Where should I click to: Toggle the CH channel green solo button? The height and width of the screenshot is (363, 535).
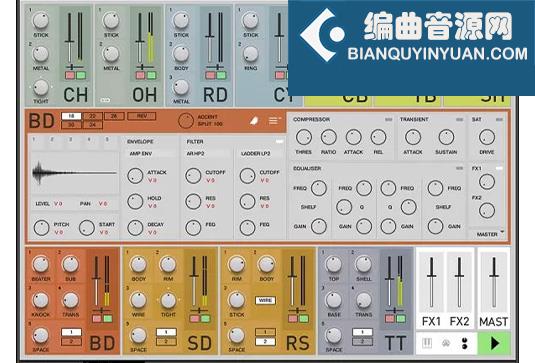coord(81,75)
